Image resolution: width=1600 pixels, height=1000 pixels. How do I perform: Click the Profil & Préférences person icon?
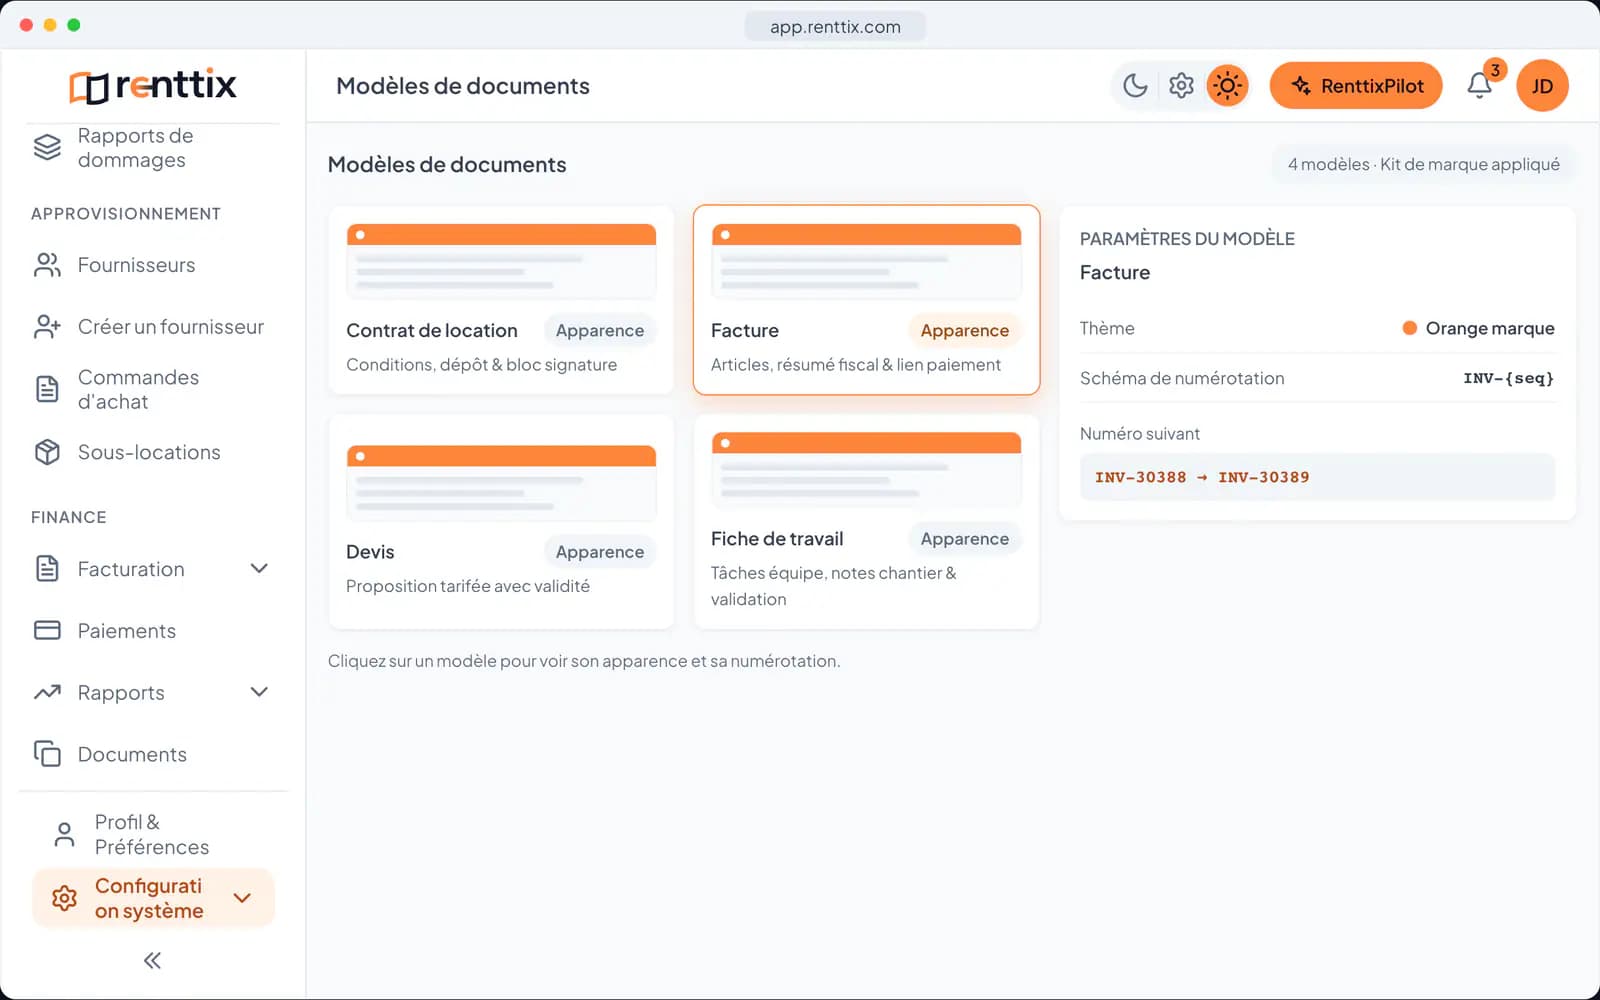click(64, 835)
